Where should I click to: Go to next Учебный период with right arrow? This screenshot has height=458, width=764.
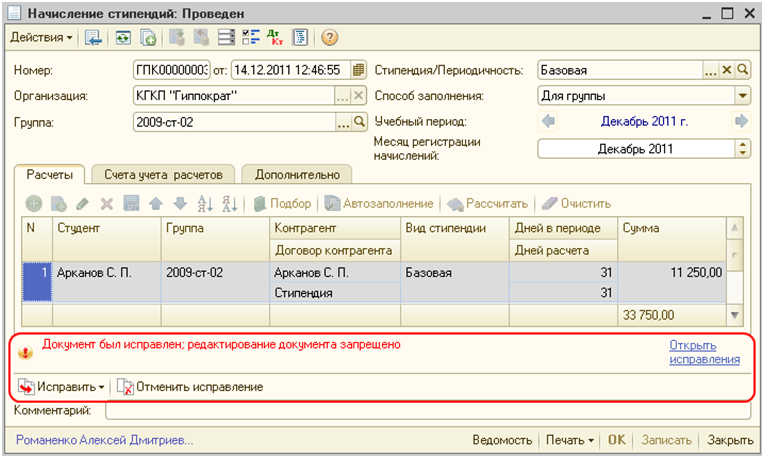point(741,122)
